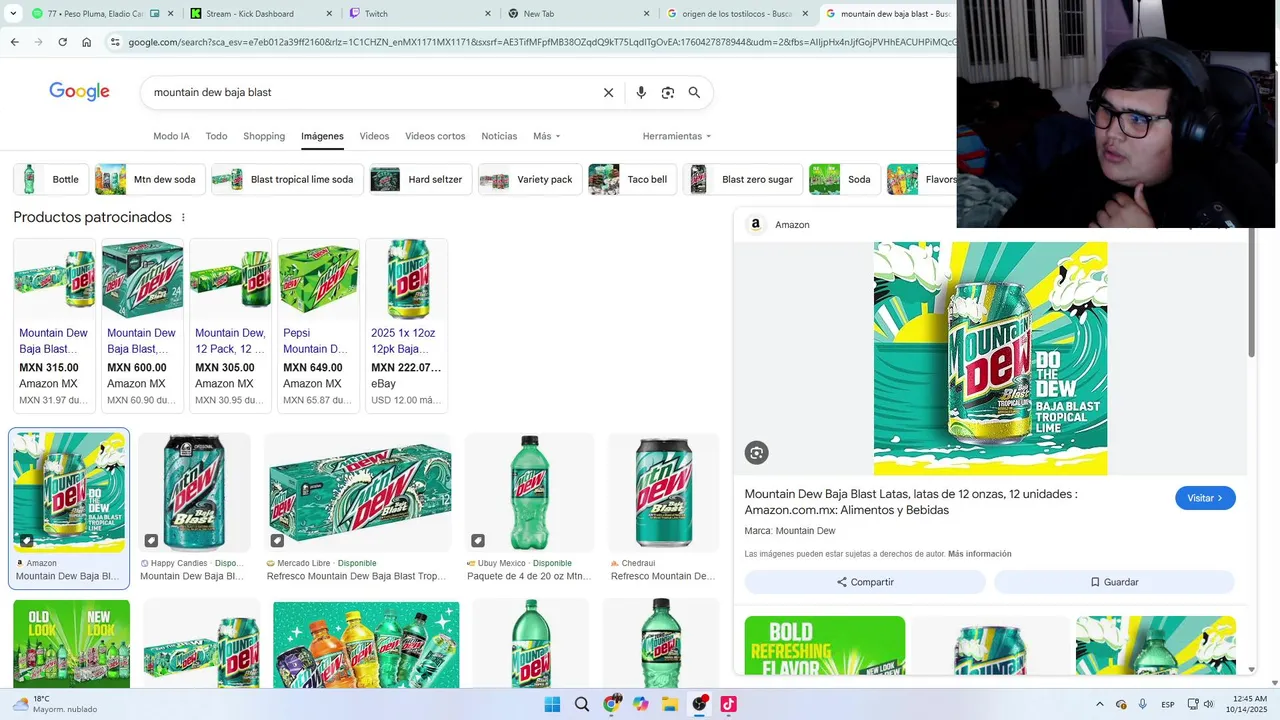This screenshot has height=720, width=1280.
Task: Close the Twitch tab
Action: point(488,14)
